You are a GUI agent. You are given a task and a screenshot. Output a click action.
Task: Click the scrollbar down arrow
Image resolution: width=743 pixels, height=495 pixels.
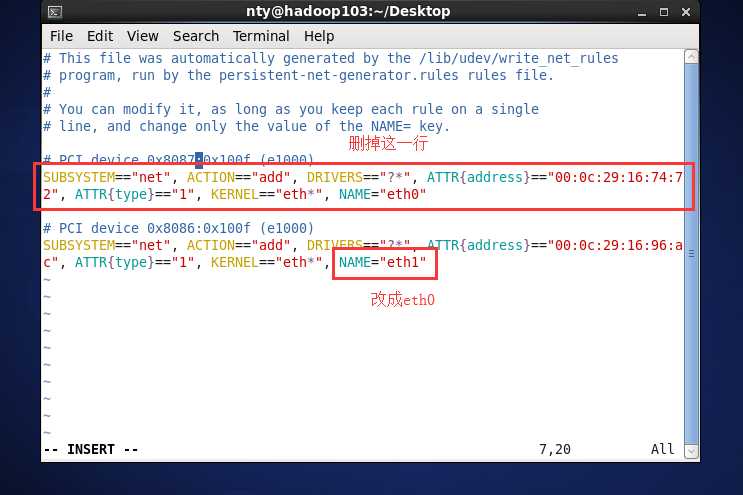coord(691,451)
